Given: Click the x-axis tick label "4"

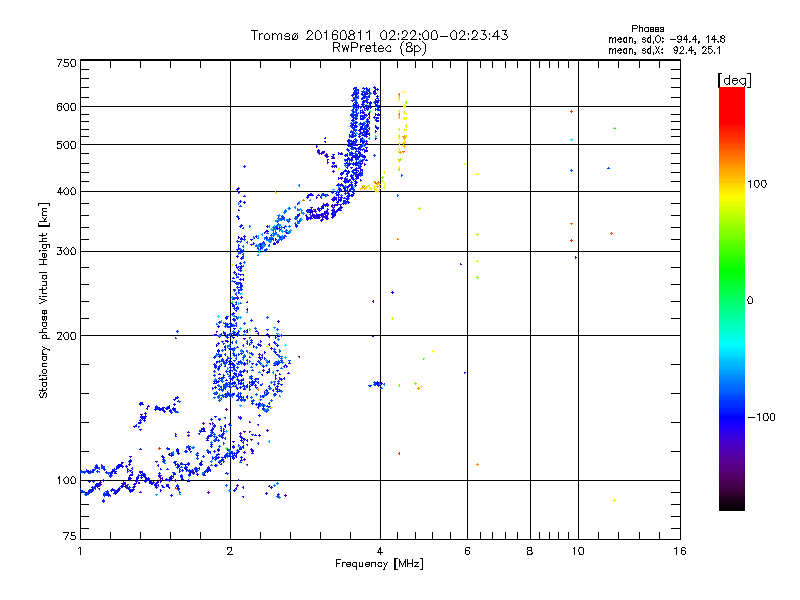Looking at the screenshot, I should (x=380, y=551).
